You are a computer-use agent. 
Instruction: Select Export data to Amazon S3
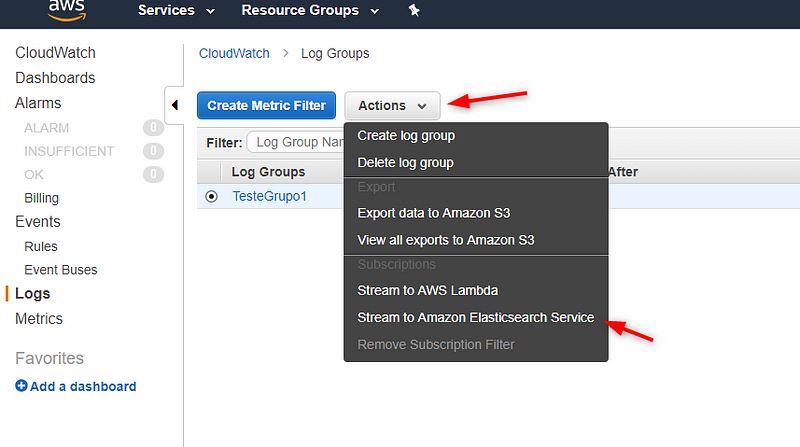pyautogui.click(x=434, y=213)
